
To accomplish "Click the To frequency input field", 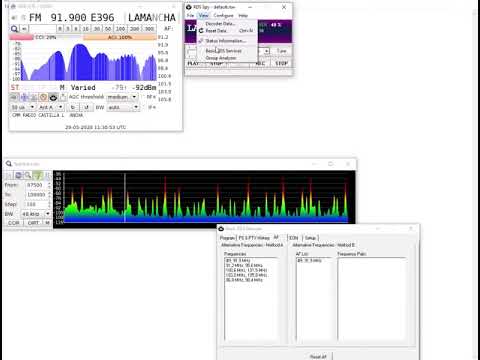I will pos(36,194).
